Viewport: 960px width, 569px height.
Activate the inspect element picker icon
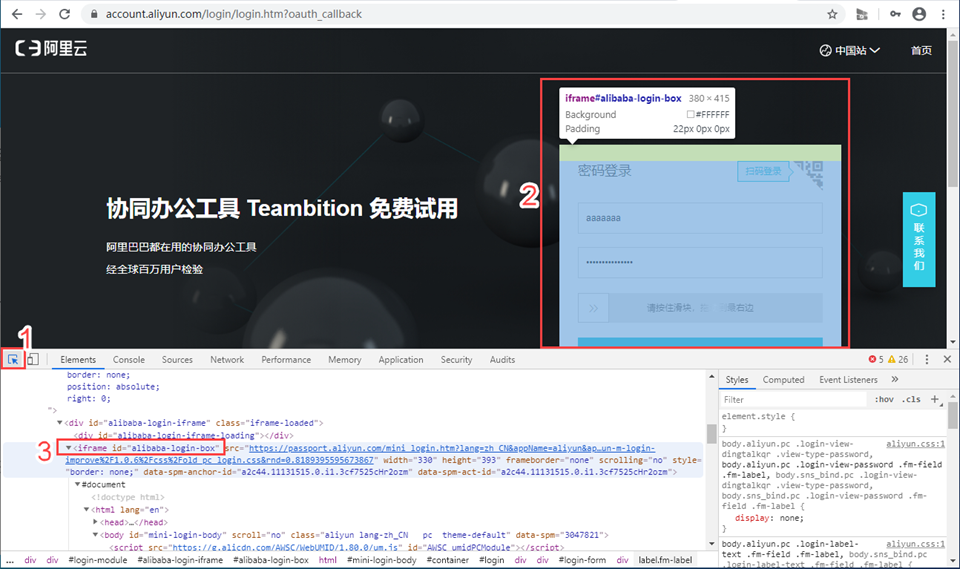pyautogui.click(x=13, y=359)
